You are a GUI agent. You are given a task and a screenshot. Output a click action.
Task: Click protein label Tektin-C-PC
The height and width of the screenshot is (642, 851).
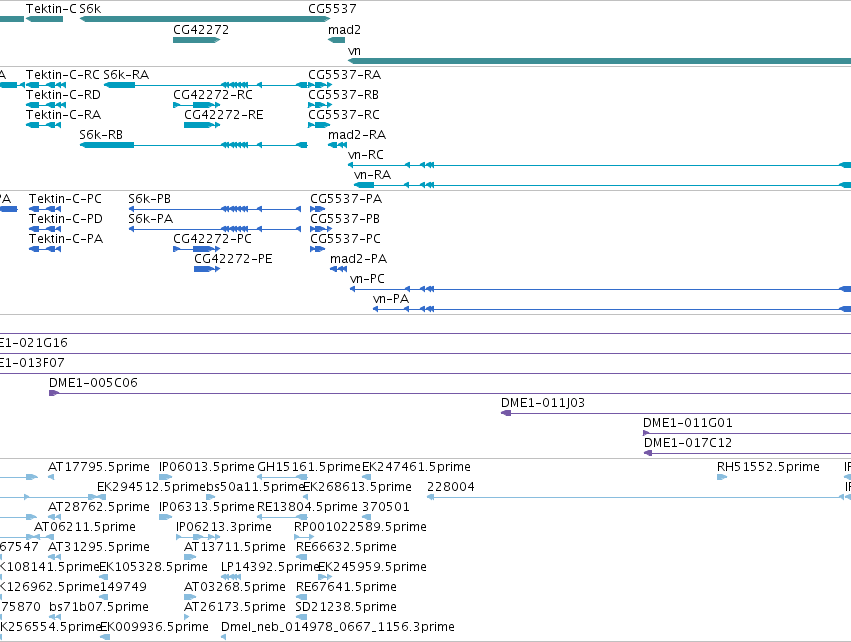[65, 199]
